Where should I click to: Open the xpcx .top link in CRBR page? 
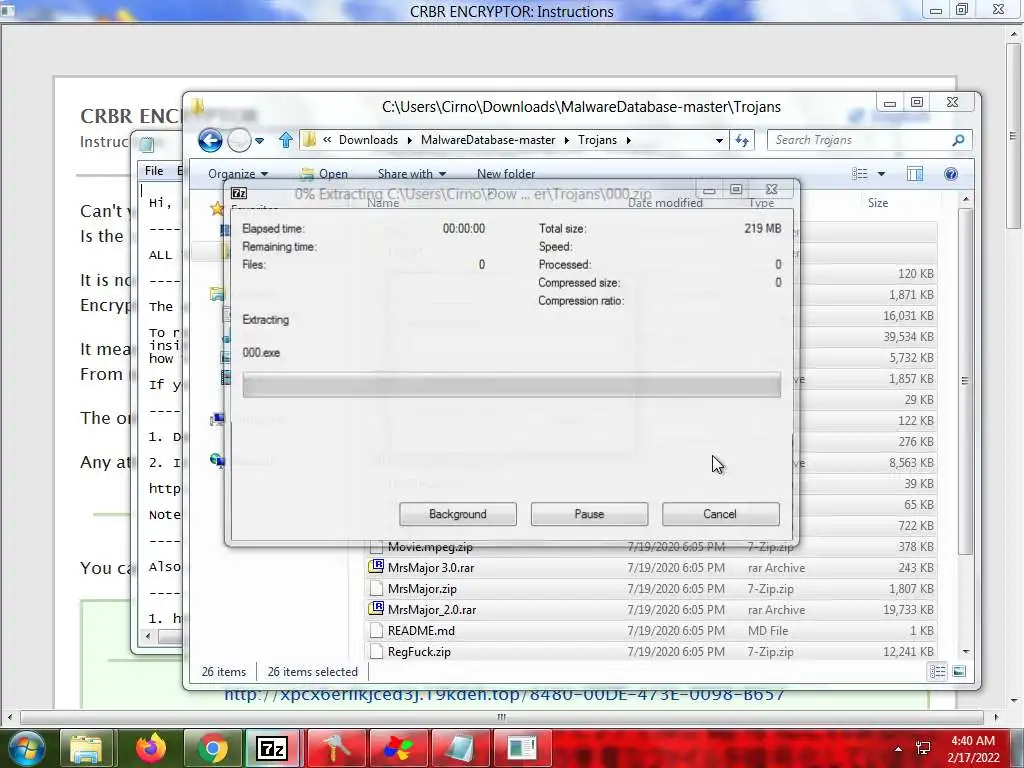click(x=504, y=694)
